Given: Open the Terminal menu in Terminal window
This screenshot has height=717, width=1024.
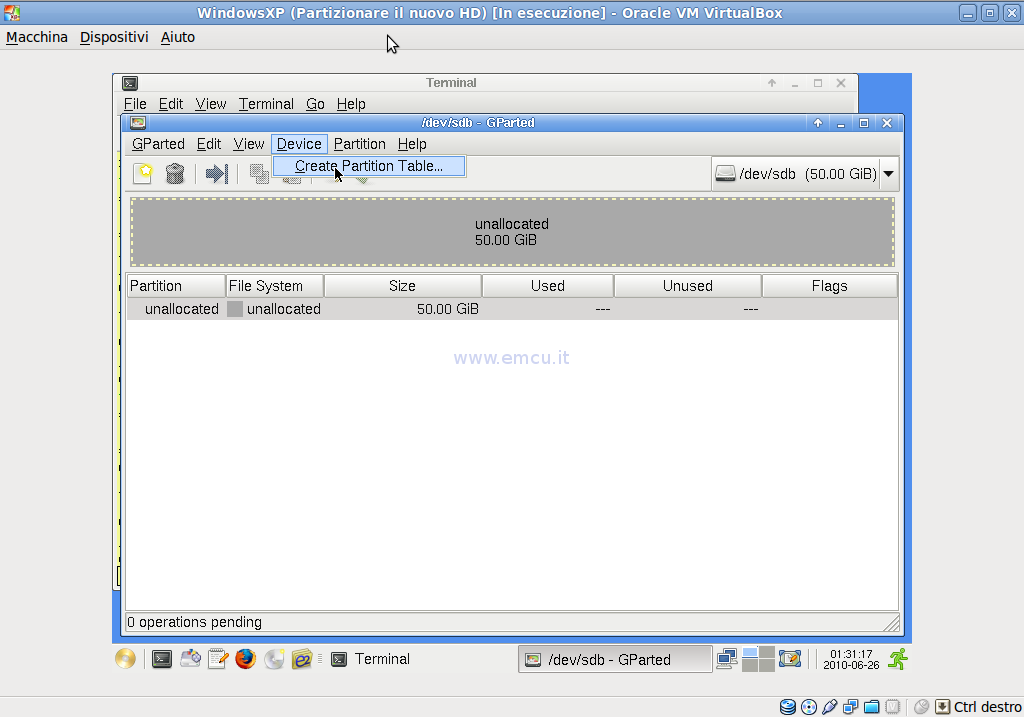Looking at the screenshot, I should tap(266, 104).
